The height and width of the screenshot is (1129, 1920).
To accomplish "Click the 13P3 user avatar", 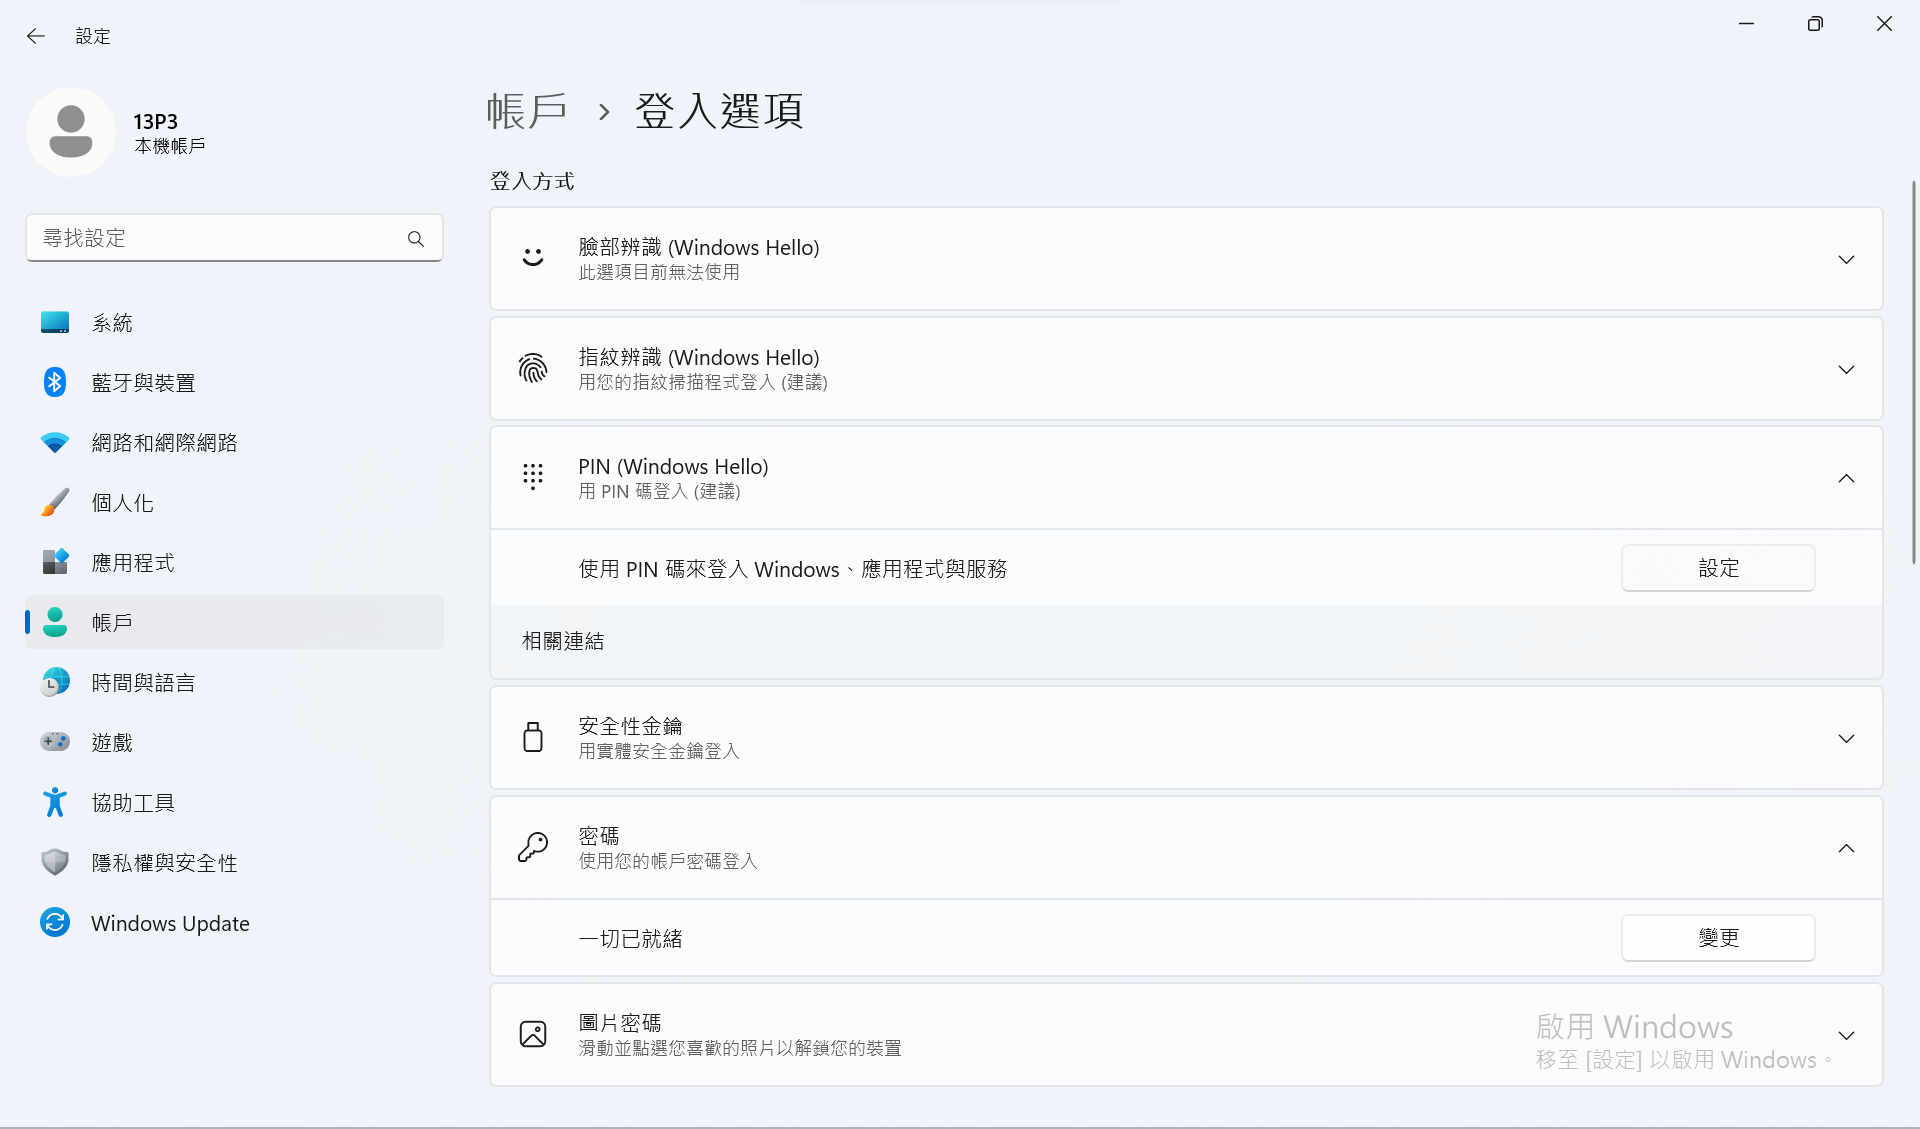I will point(71,132).
